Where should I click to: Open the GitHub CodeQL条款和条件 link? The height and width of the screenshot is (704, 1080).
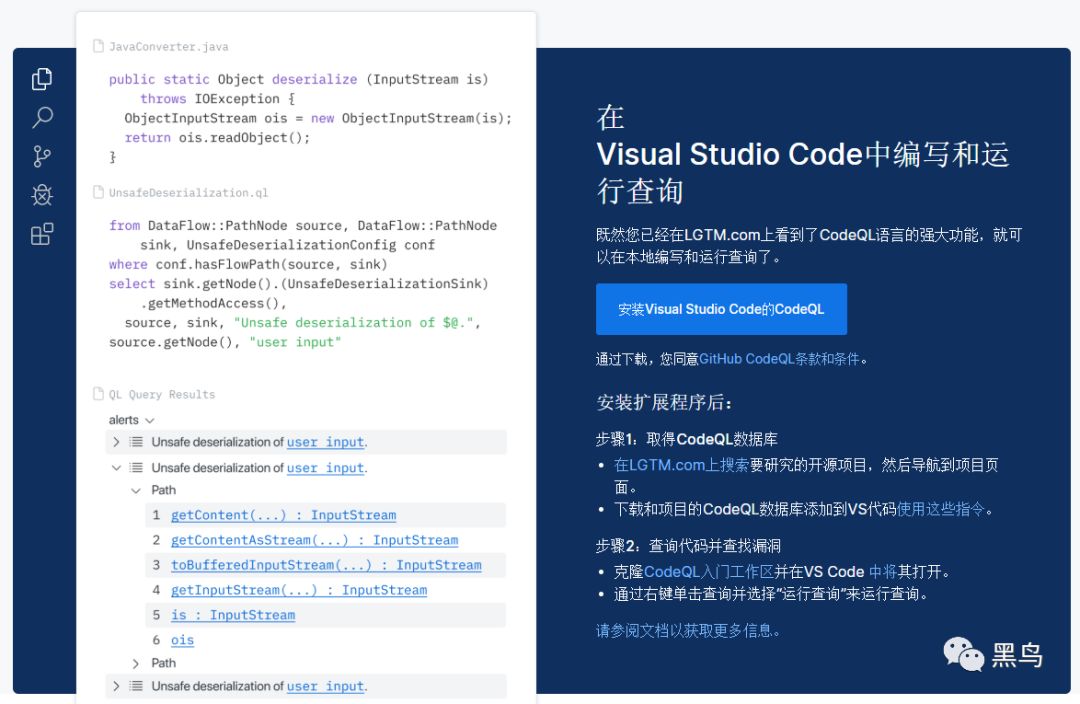pyautogui.click(x=779, y=359)
